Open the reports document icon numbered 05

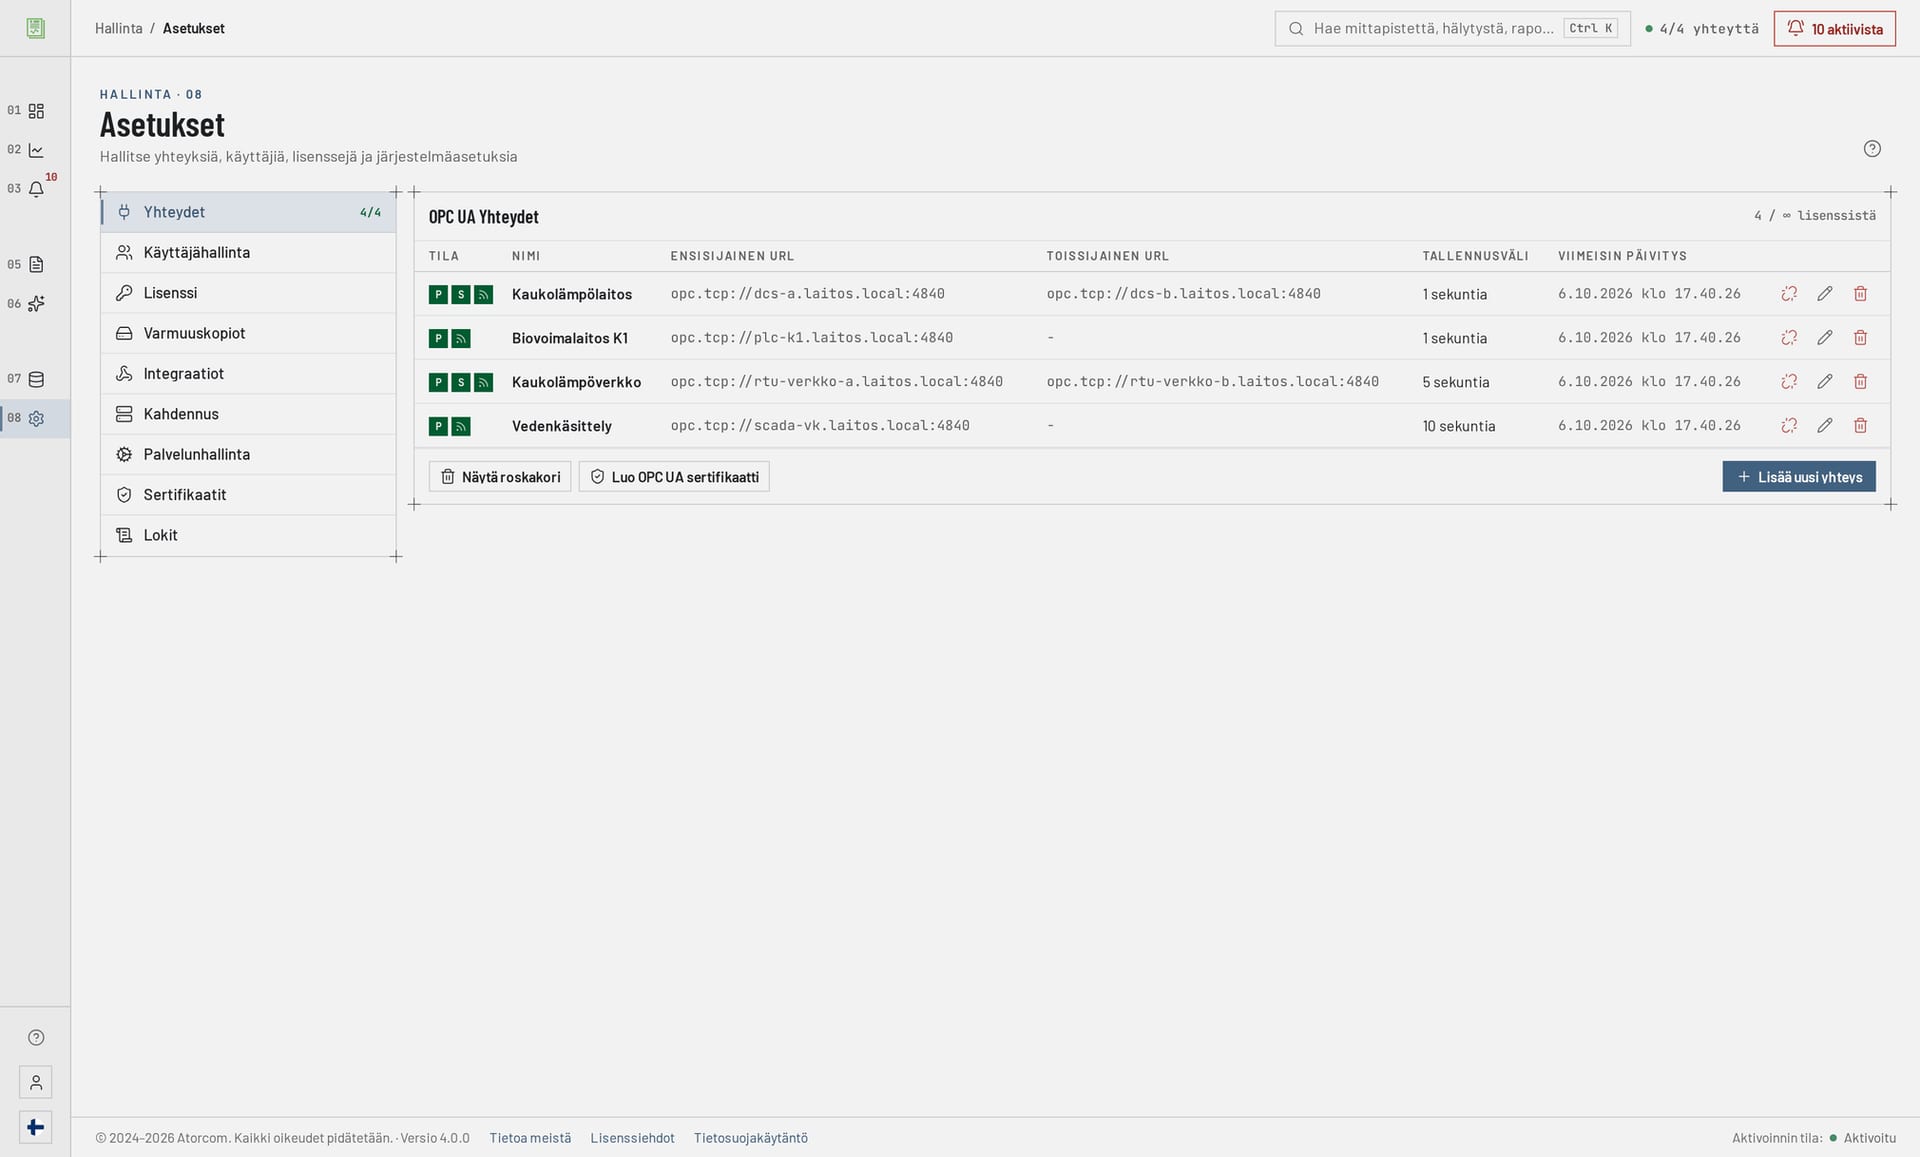(x=36, y=265)
